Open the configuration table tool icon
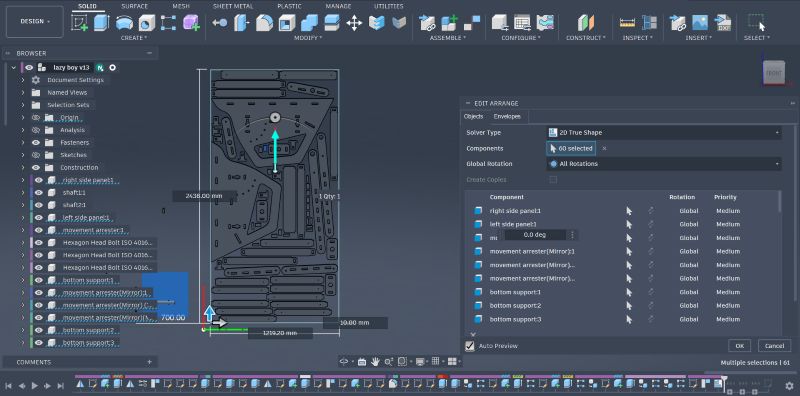800x396 pixels. 522,22
